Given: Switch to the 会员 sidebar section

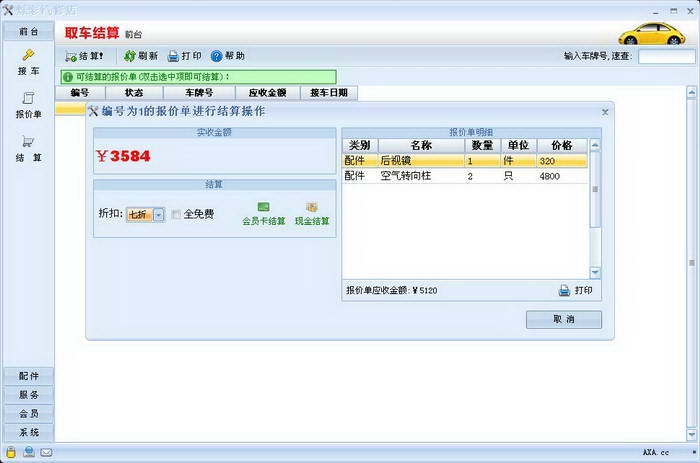Looking at the screenshot, I should 29,413.
